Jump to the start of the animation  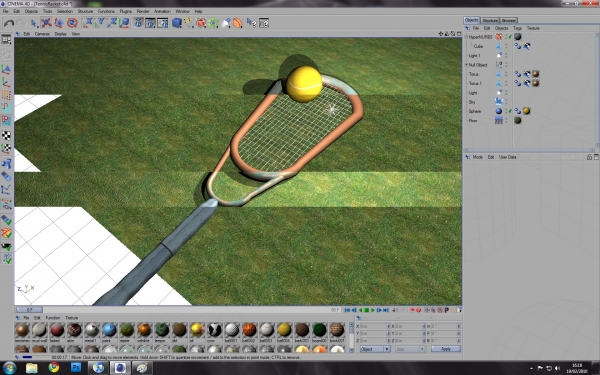point(347,310)
